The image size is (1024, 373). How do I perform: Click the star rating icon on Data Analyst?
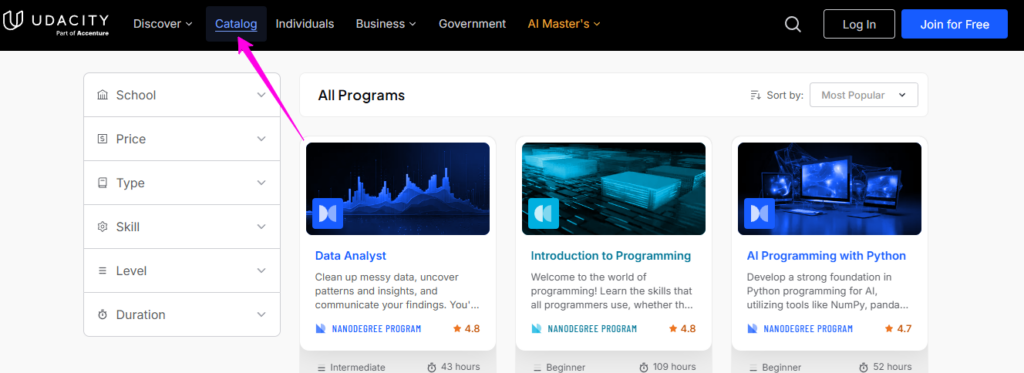[x=457, y=329]
